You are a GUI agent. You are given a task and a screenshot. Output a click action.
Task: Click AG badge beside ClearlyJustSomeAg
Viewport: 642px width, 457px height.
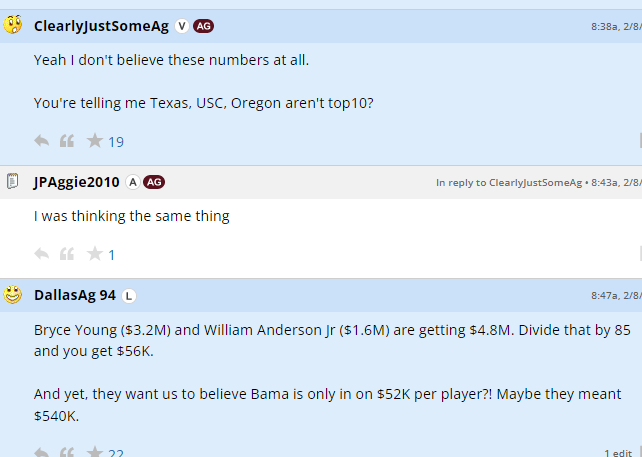[x=203, y=26]
